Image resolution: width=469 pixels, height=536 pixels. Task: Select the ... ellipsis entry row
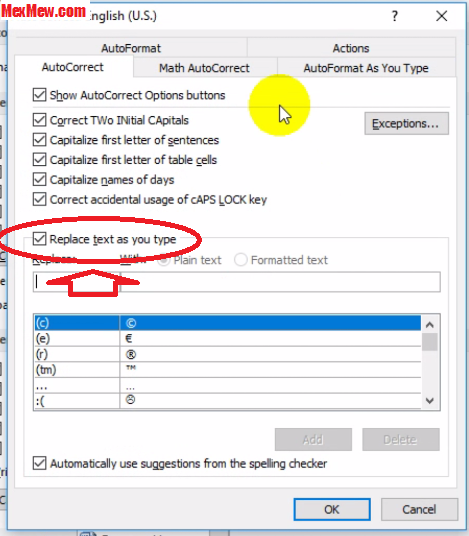click(x=227, y=385)
